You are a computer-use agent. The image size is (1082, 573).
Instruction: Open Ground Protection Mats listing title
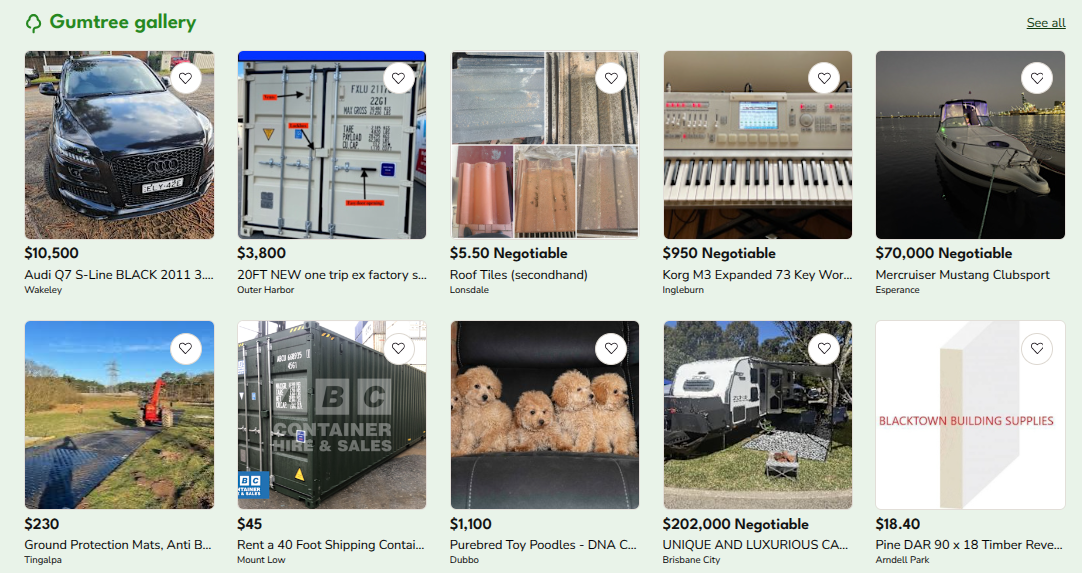click(x=118, y=545)
